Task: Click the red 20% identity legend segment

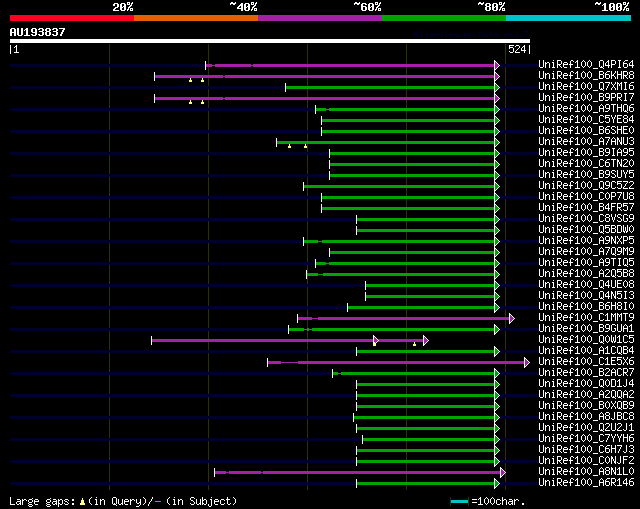Action: click(x=72, y=18)
